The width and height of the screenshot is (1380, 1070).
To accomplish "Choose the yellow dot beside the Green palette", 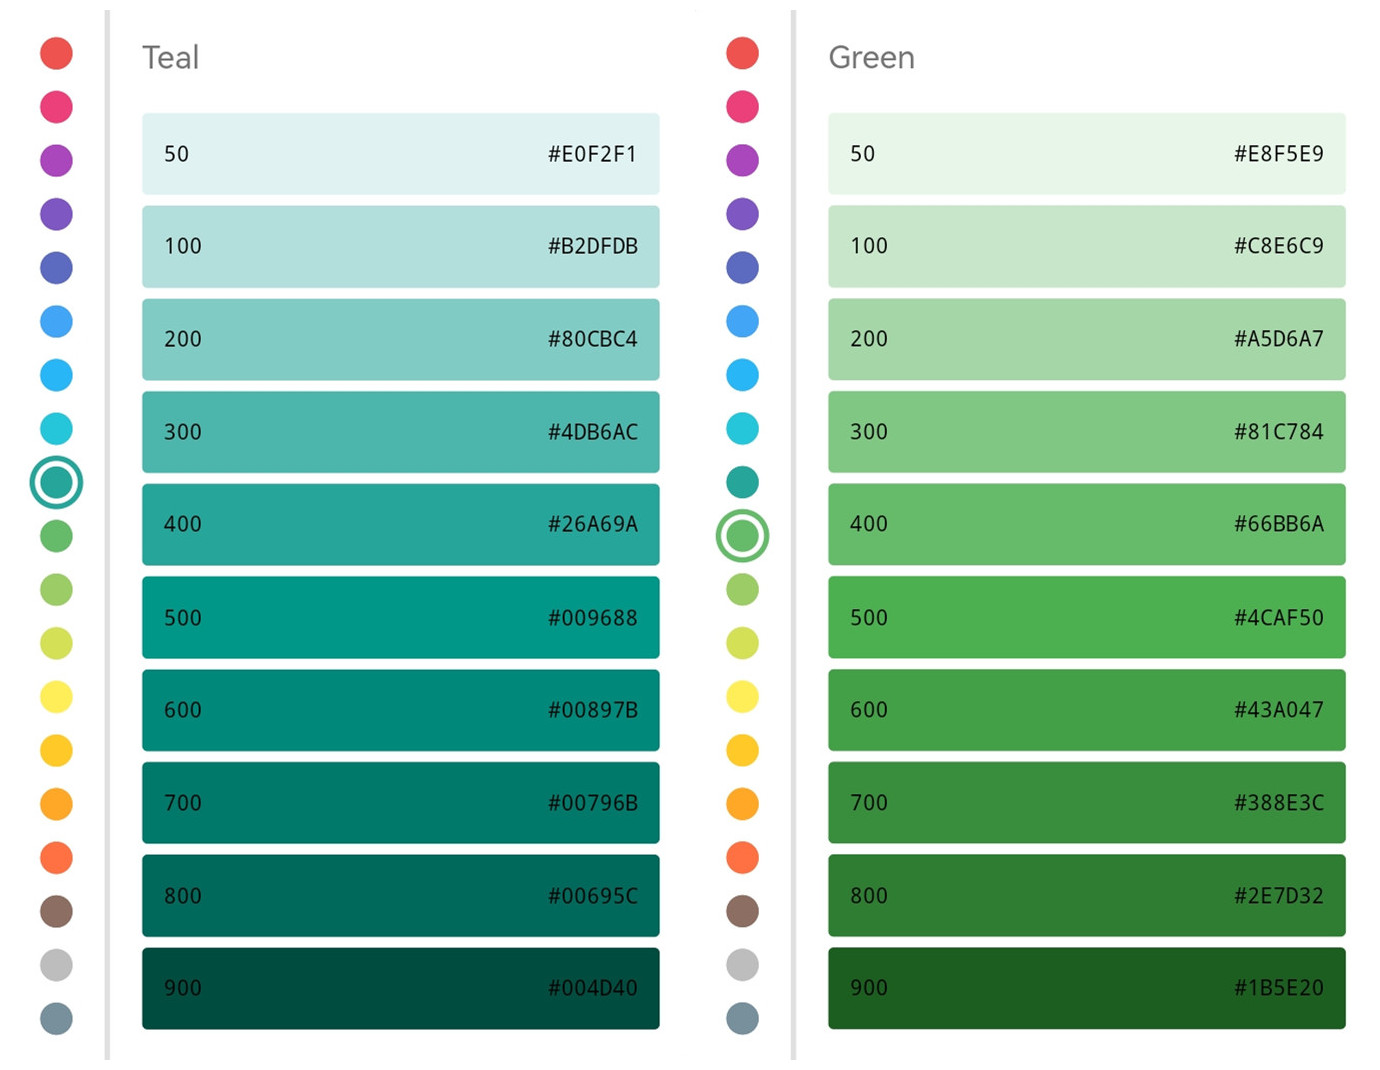I will tap(742, 697).
